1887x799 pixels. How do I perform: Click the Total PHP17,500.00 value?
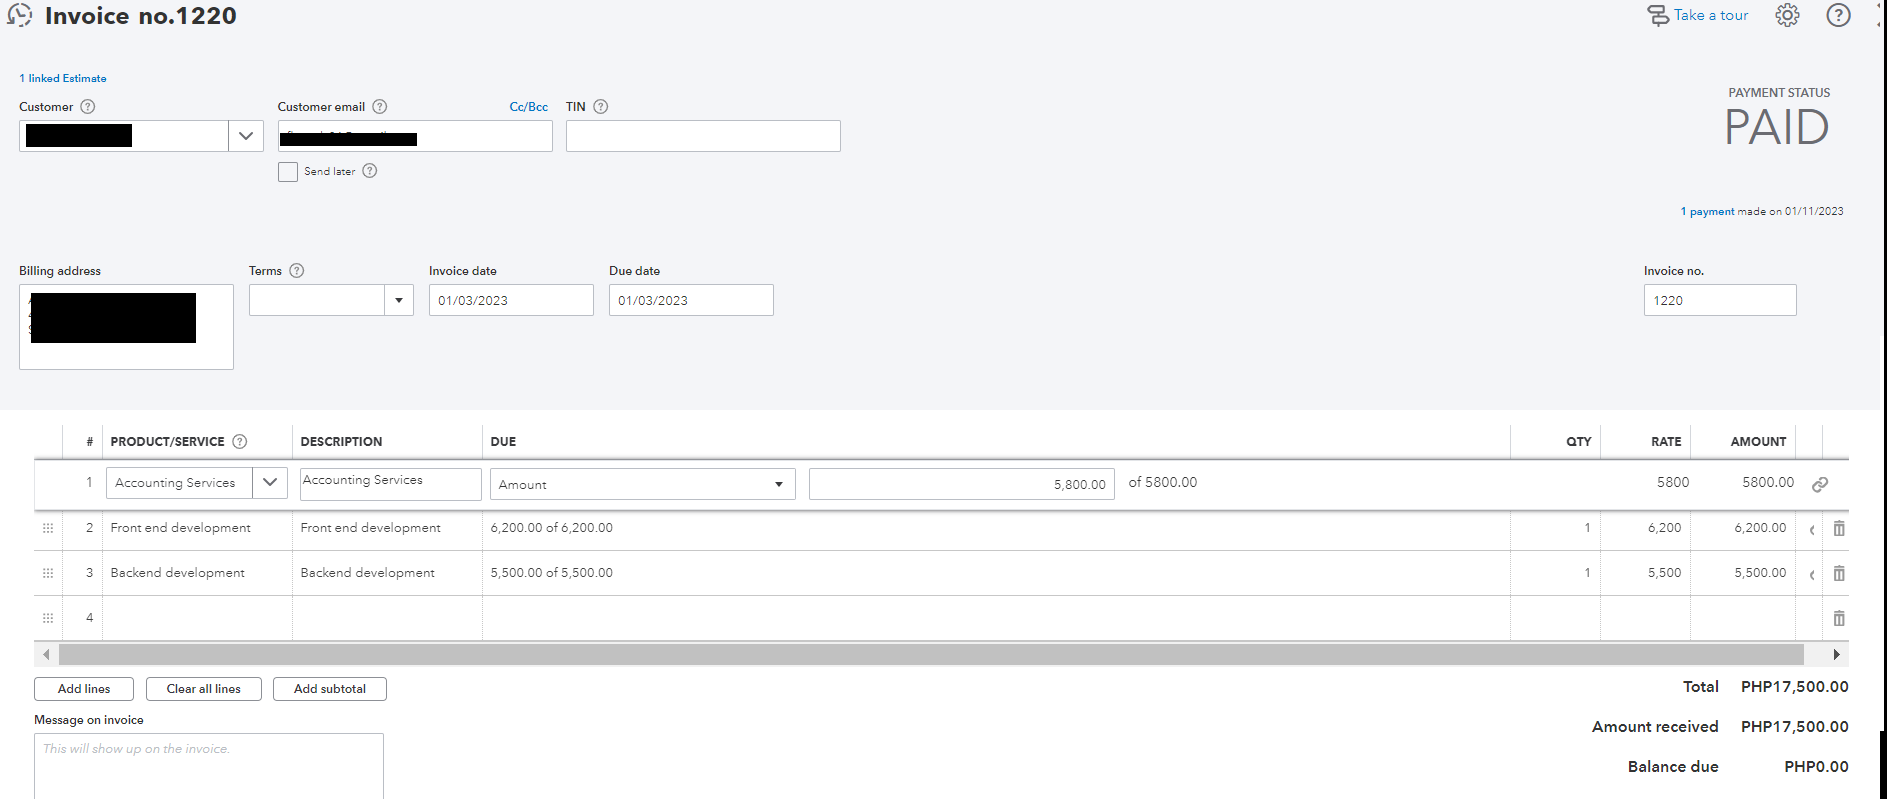coord(1794,687)
